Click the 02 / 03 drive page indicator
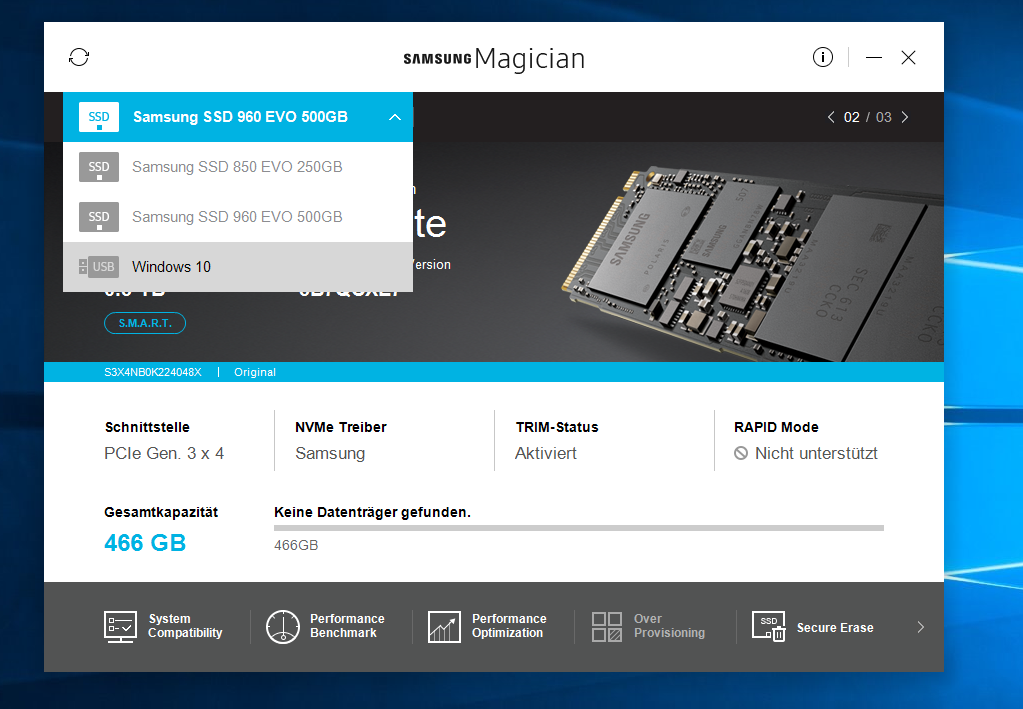 click(868, 117)
